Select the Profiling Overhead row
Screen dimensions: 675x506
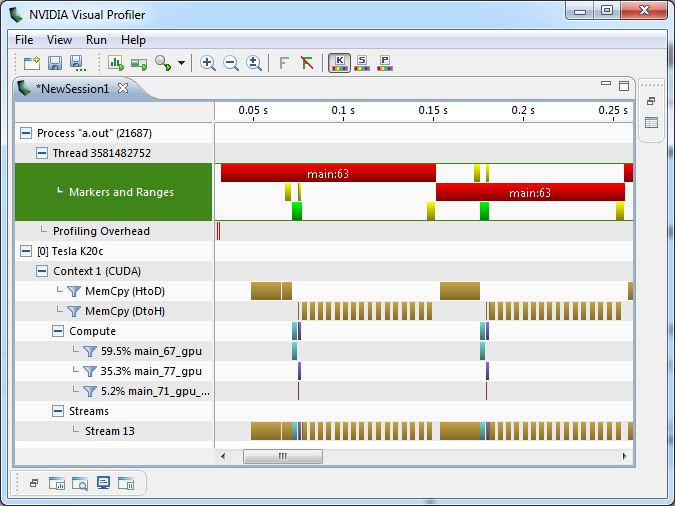point(114,231)
